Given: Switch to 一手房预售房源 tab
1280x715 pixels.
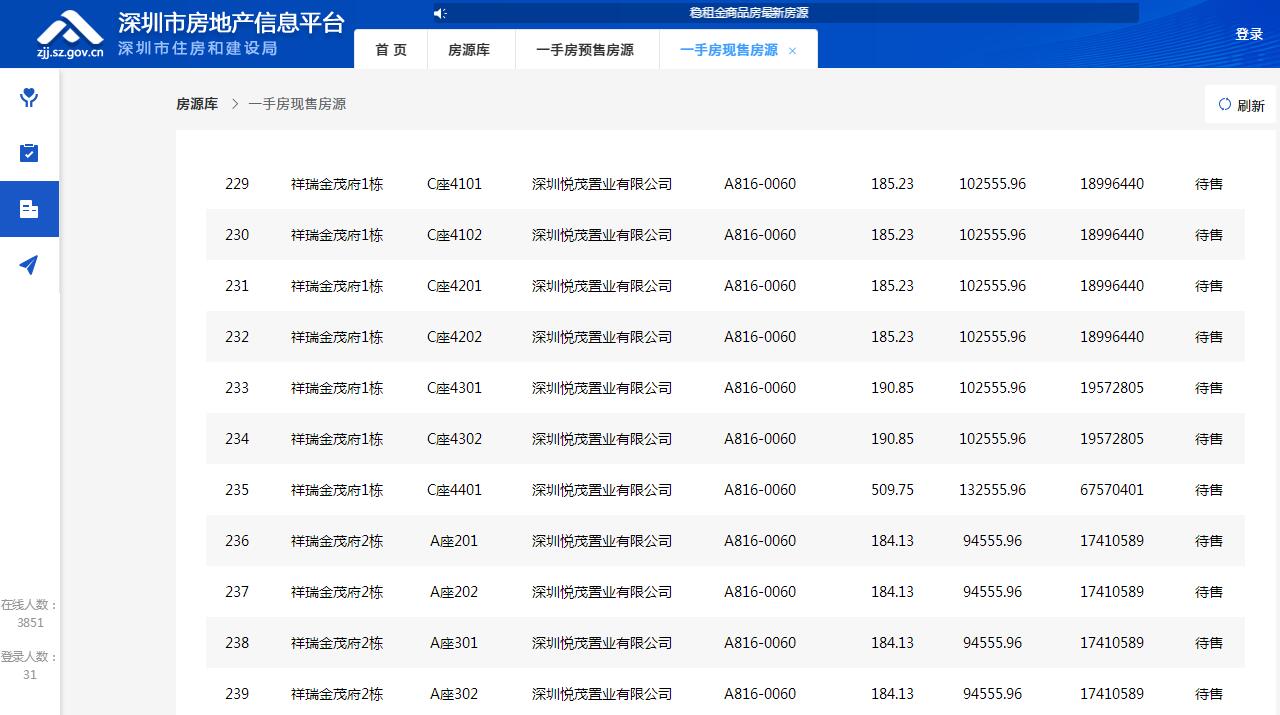Looking at the screenshot, I should click(585, 50).
